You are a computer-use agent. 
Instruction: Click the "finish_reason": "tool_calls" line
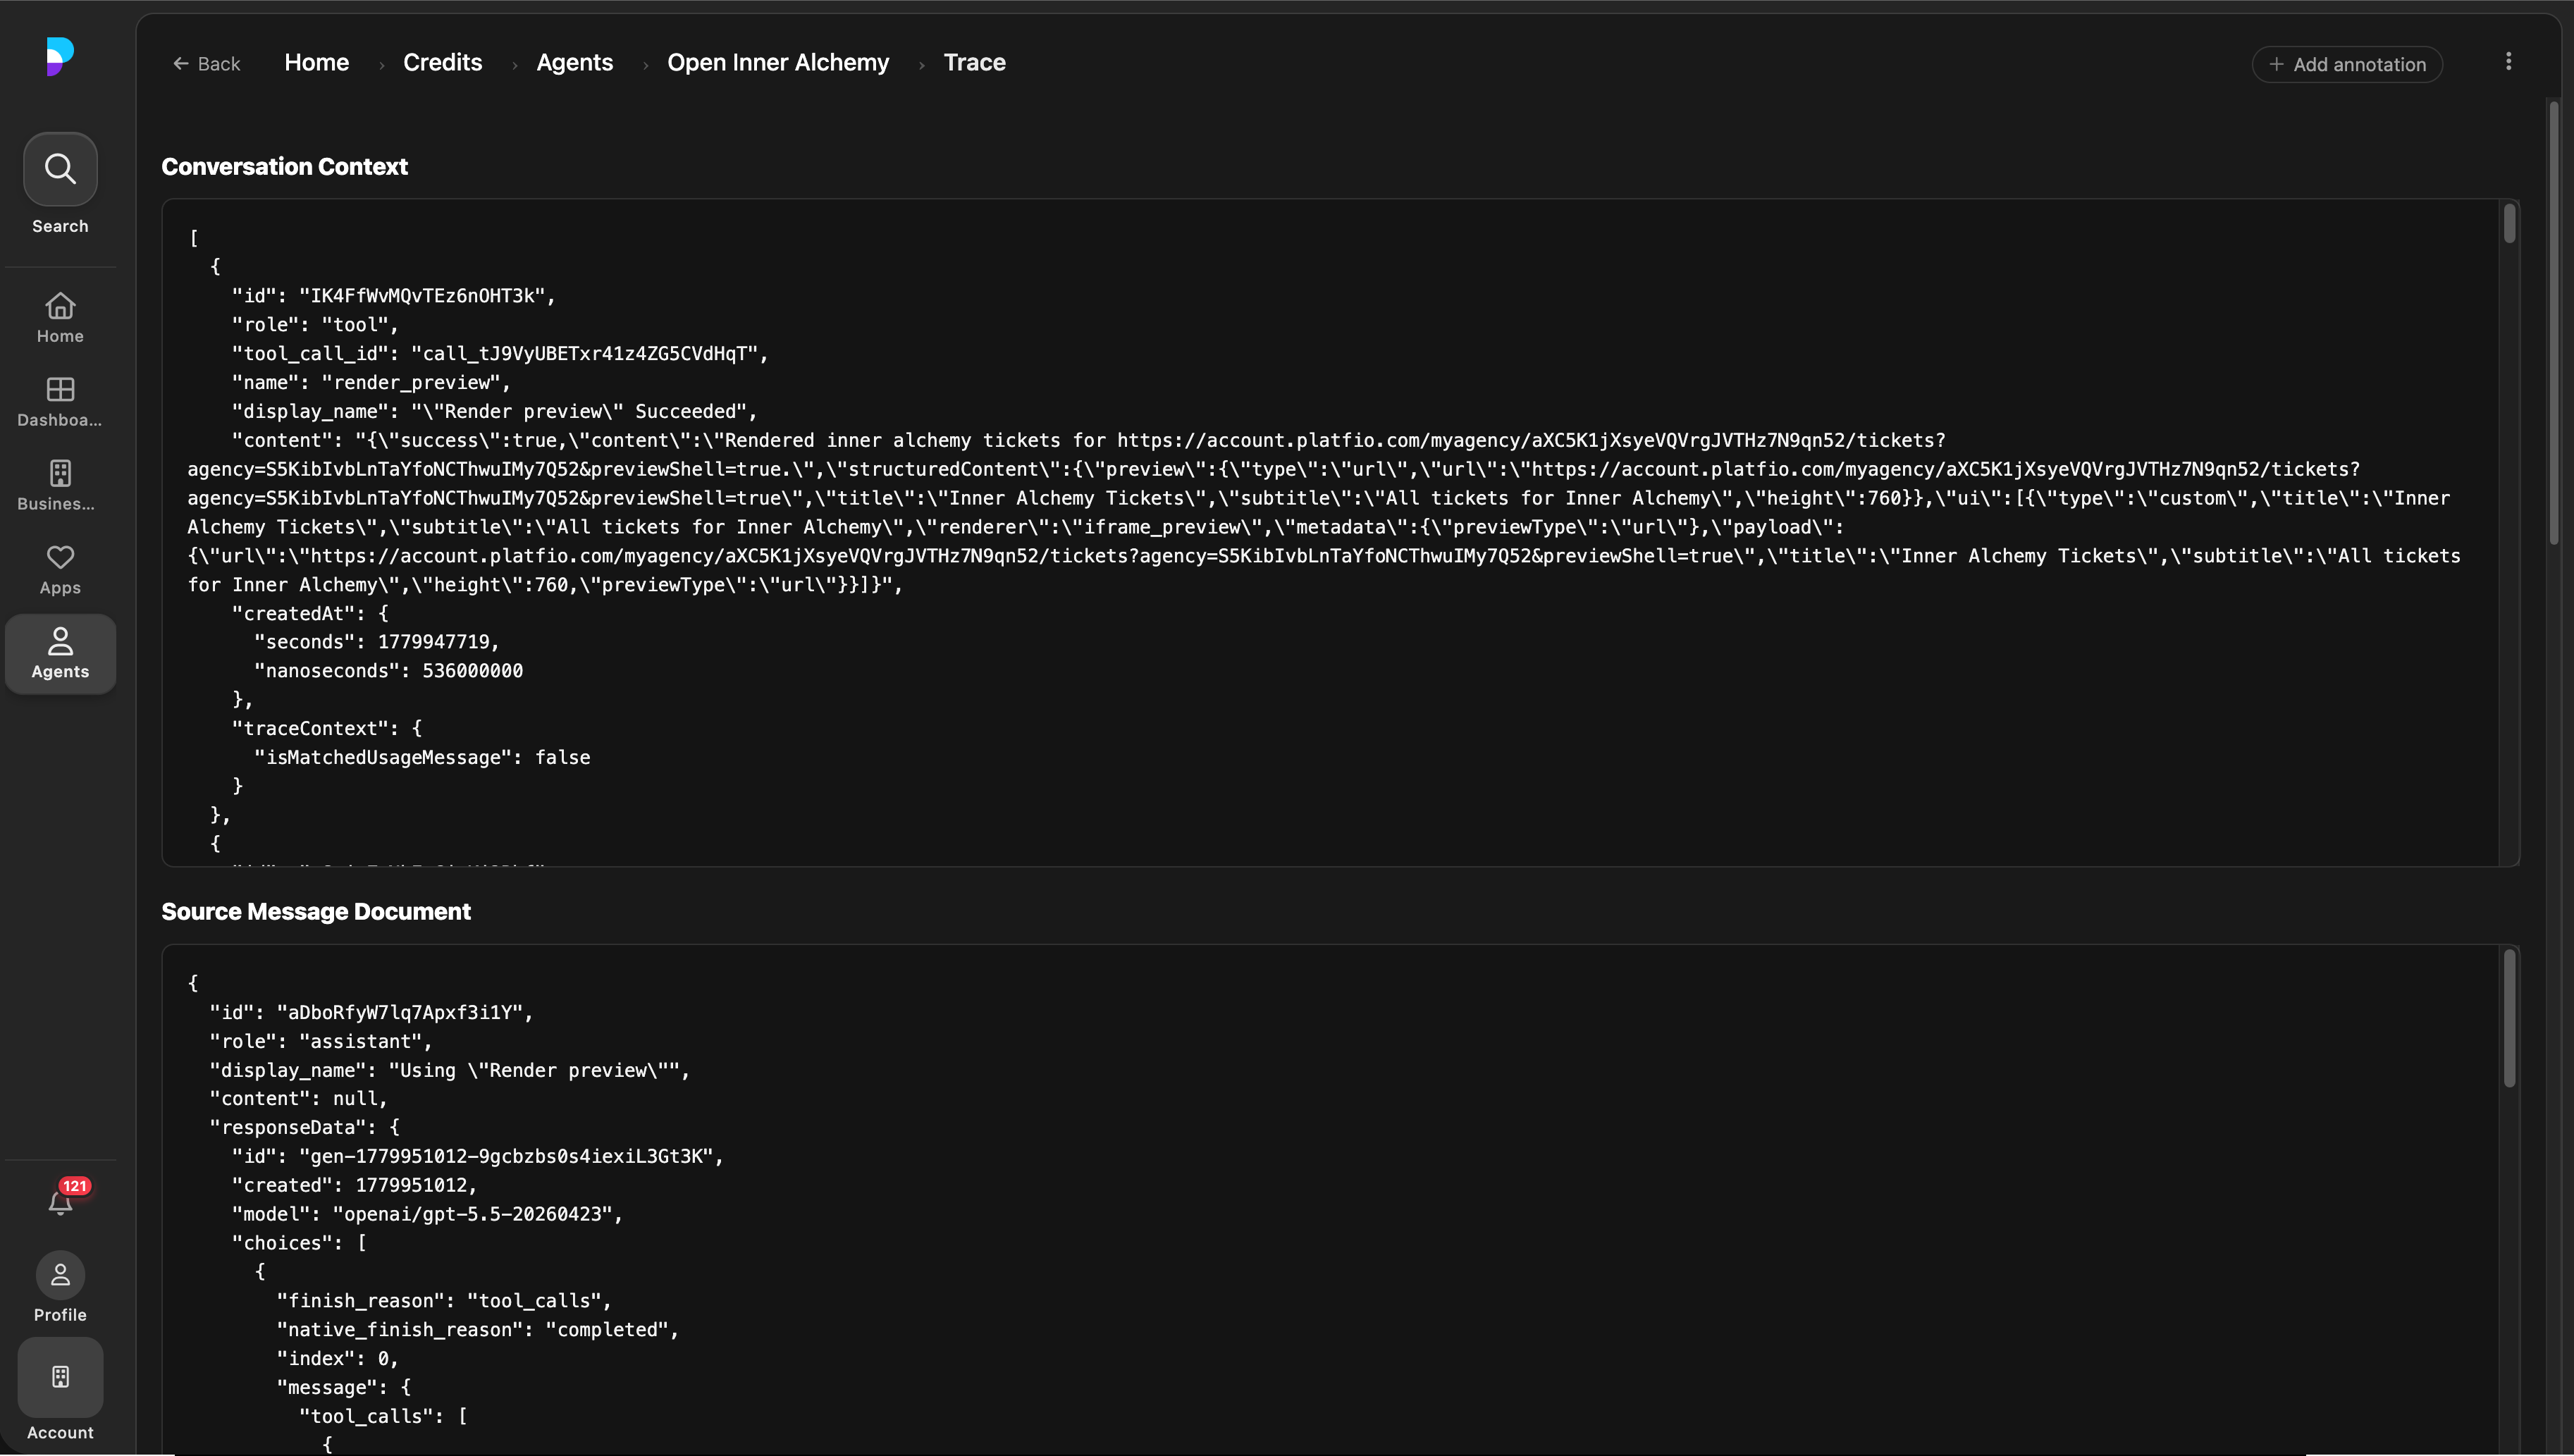click(x=444, y=1301)
